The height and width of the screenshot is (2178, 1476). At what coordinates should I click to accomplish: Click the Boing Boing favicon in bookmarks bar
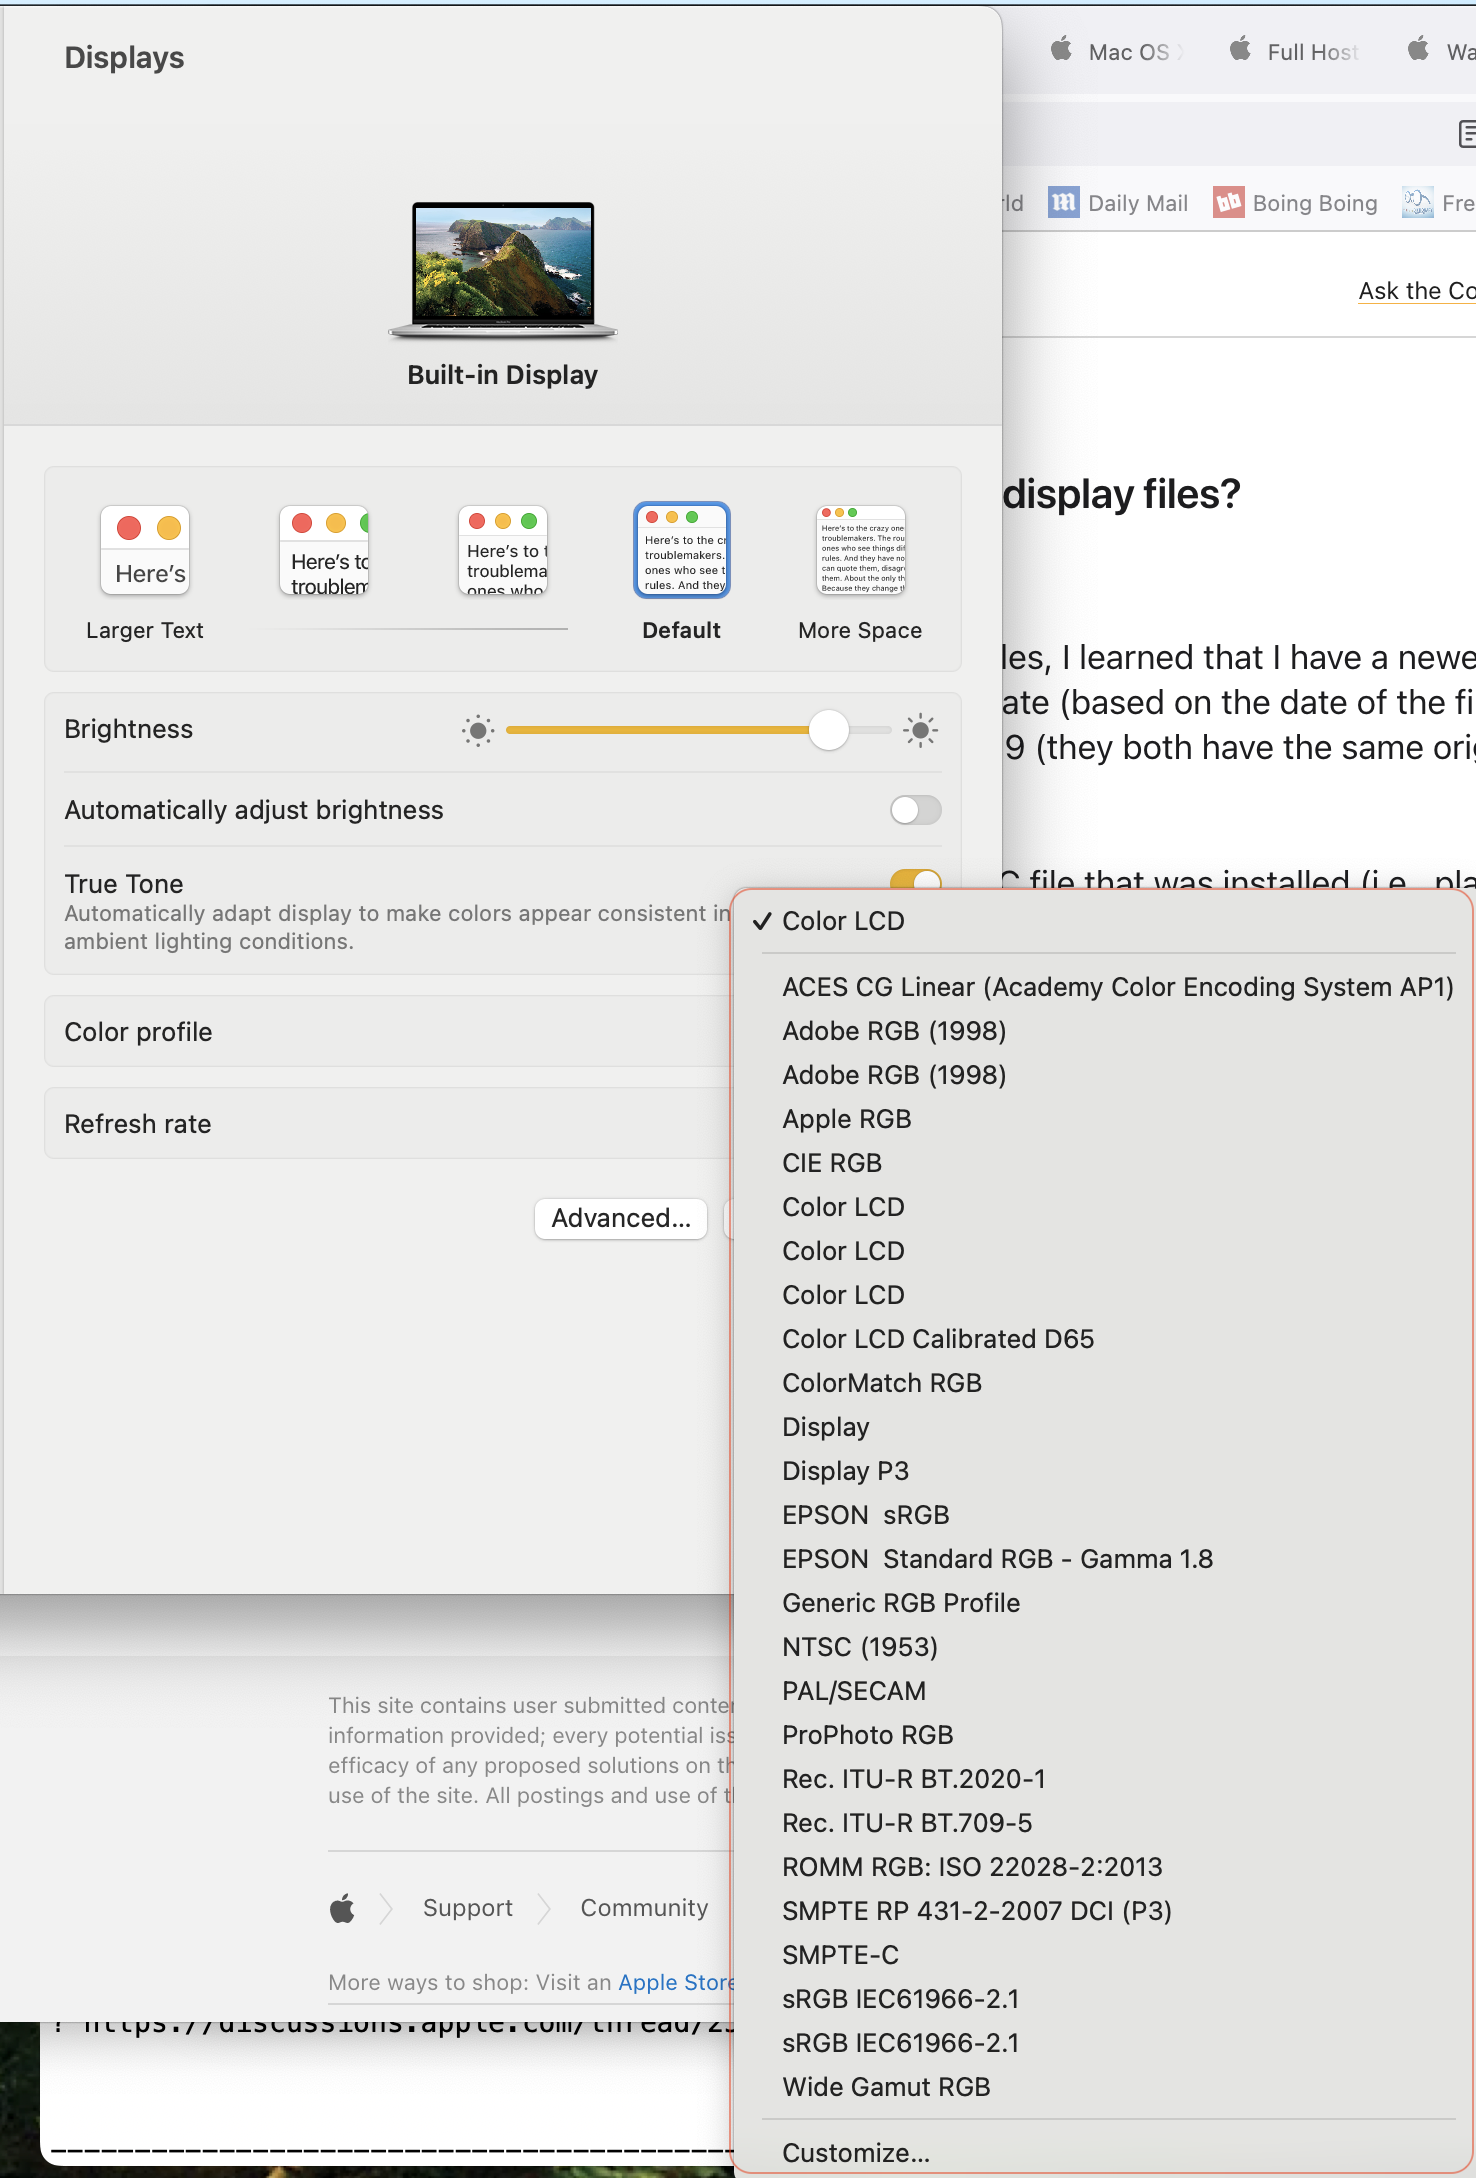coord(1228,203)
